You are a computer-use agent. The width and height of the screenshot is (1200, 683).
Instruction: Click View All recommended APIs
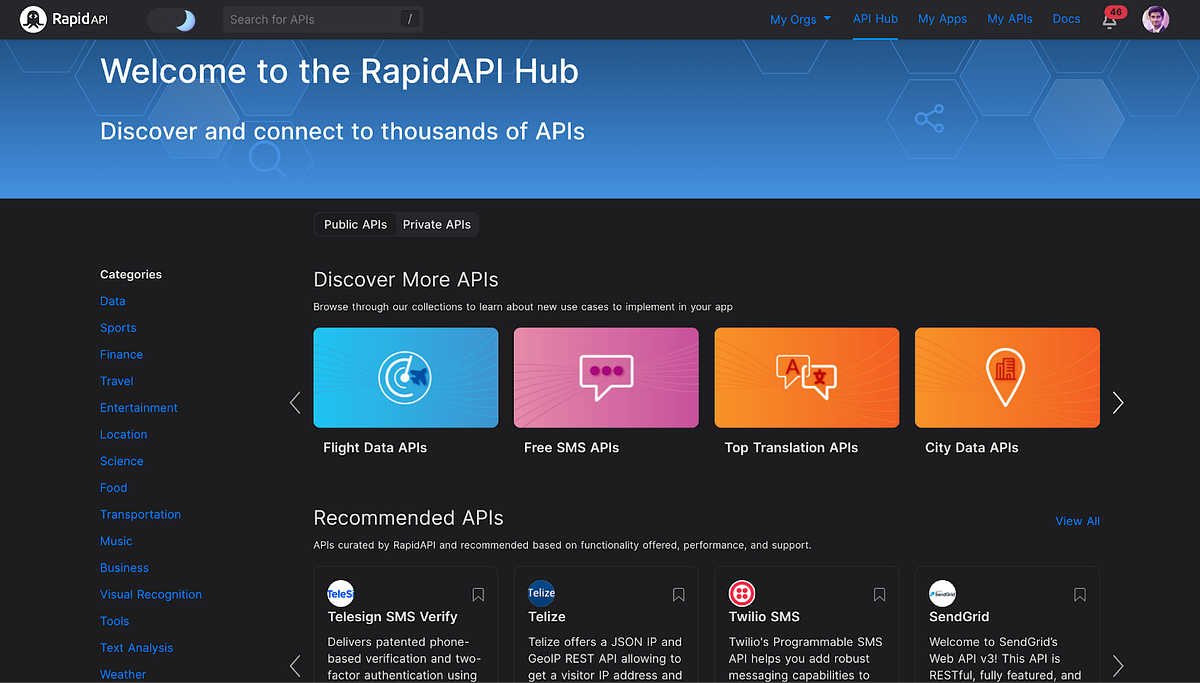tap(1077, 521)
